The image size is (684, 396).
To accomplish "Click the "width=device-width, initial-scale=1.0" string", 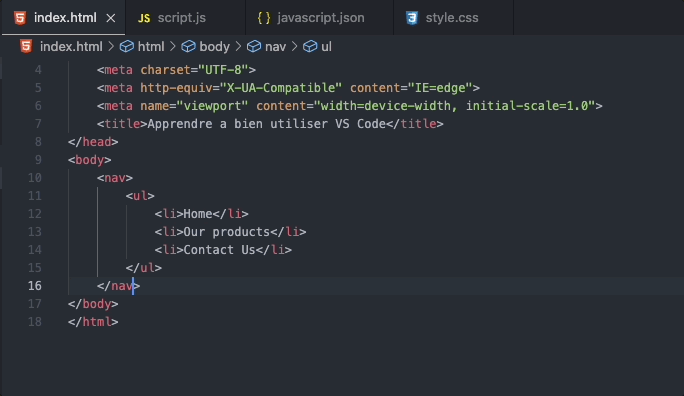I will 455,106.
